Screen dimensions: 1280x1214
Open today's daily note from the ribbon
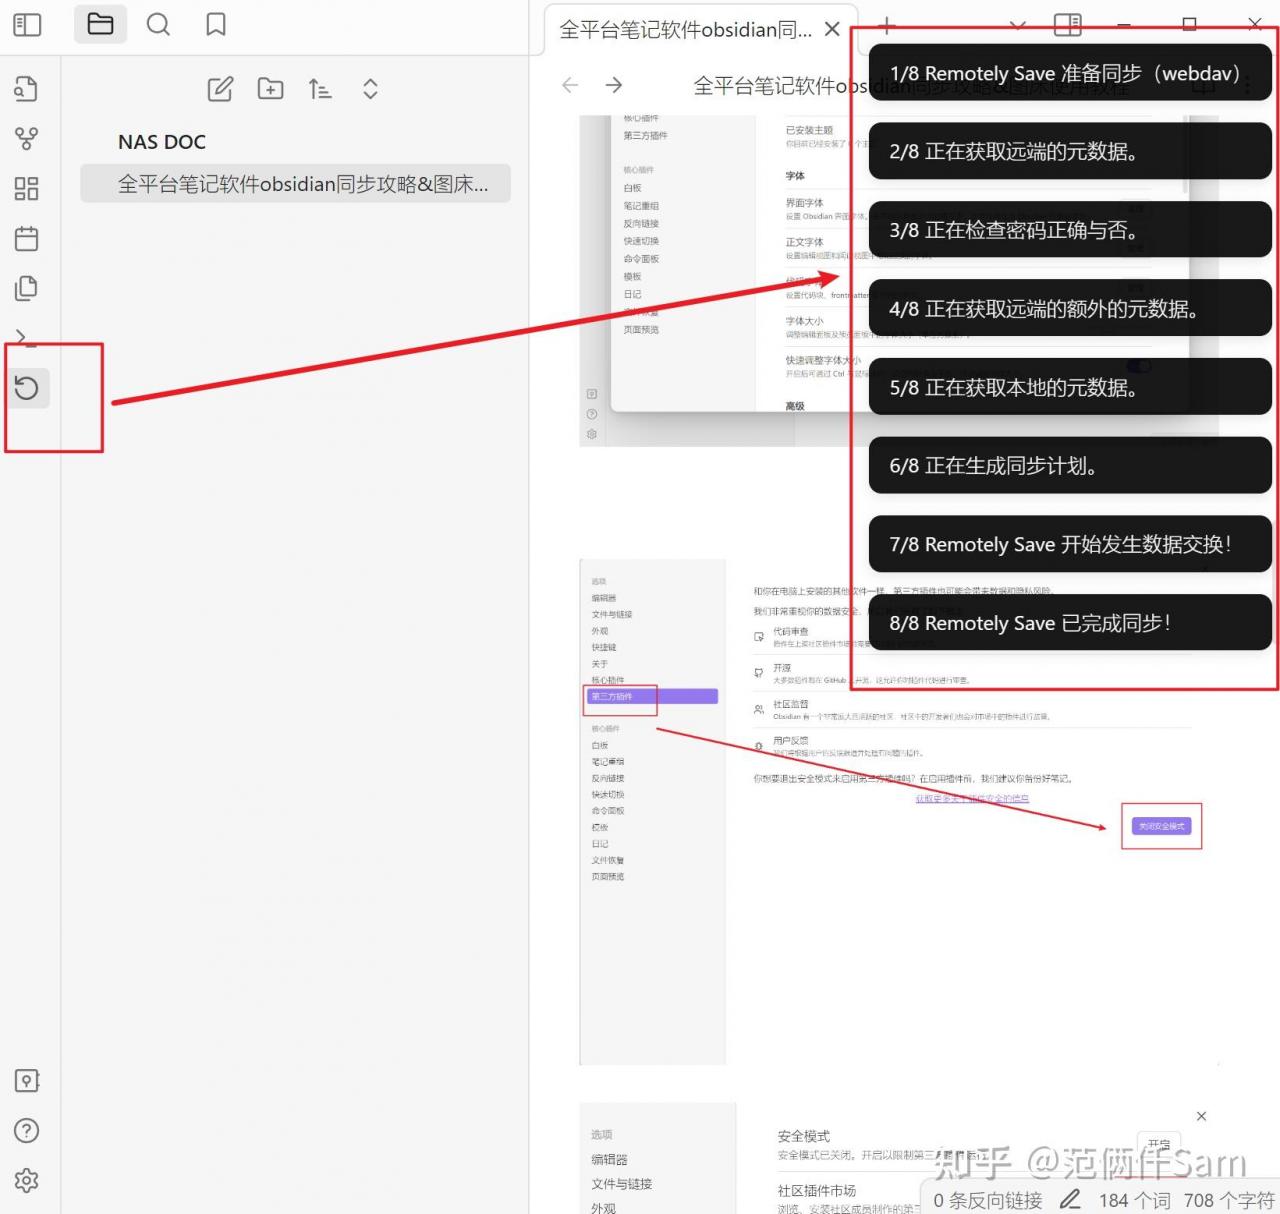pos(27,239)
